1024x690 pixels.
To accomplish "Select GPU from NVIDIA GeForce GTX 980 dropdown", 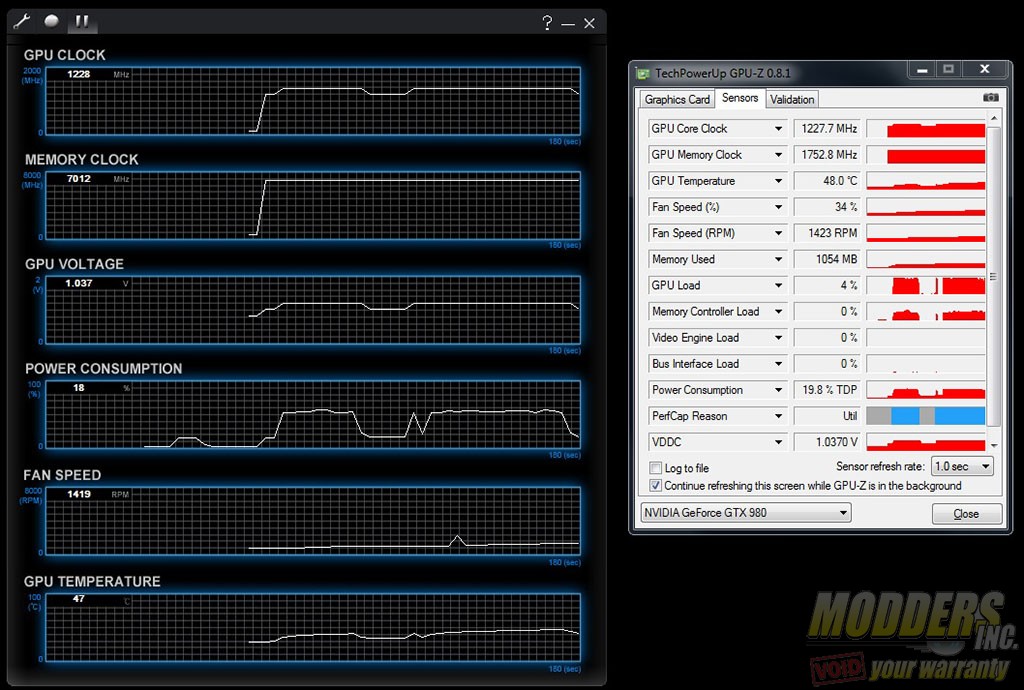I will [745, 512].
